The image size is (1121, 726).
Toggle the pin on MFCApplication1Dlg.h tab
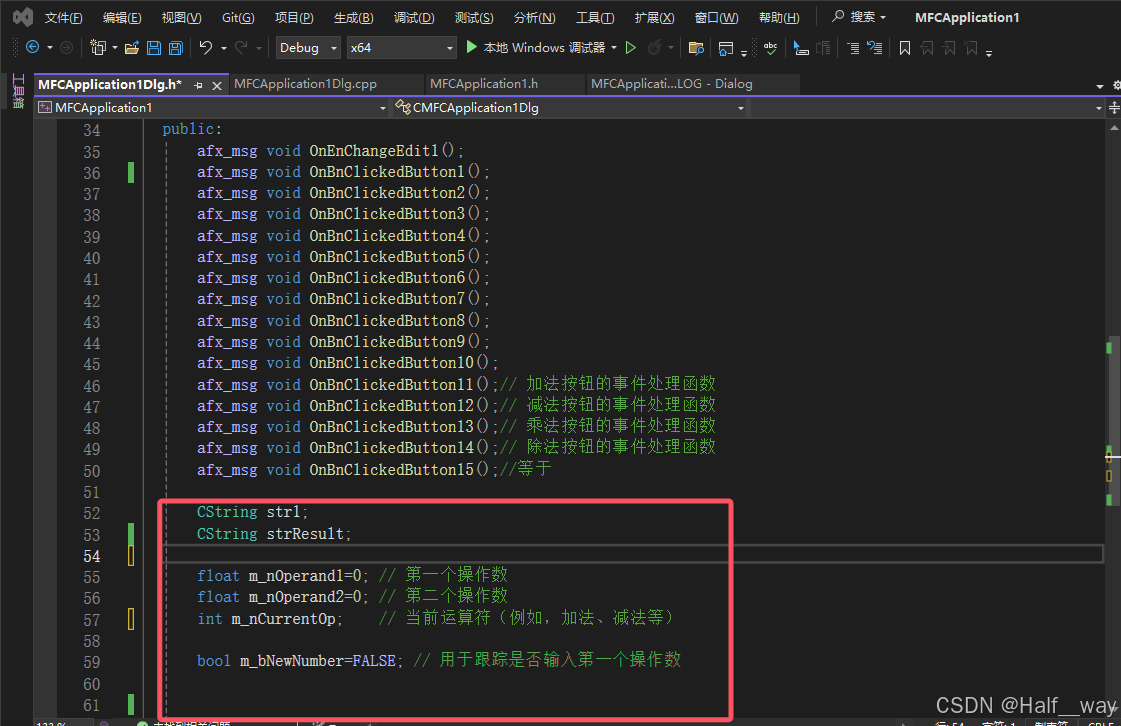[x=198, y=85]
